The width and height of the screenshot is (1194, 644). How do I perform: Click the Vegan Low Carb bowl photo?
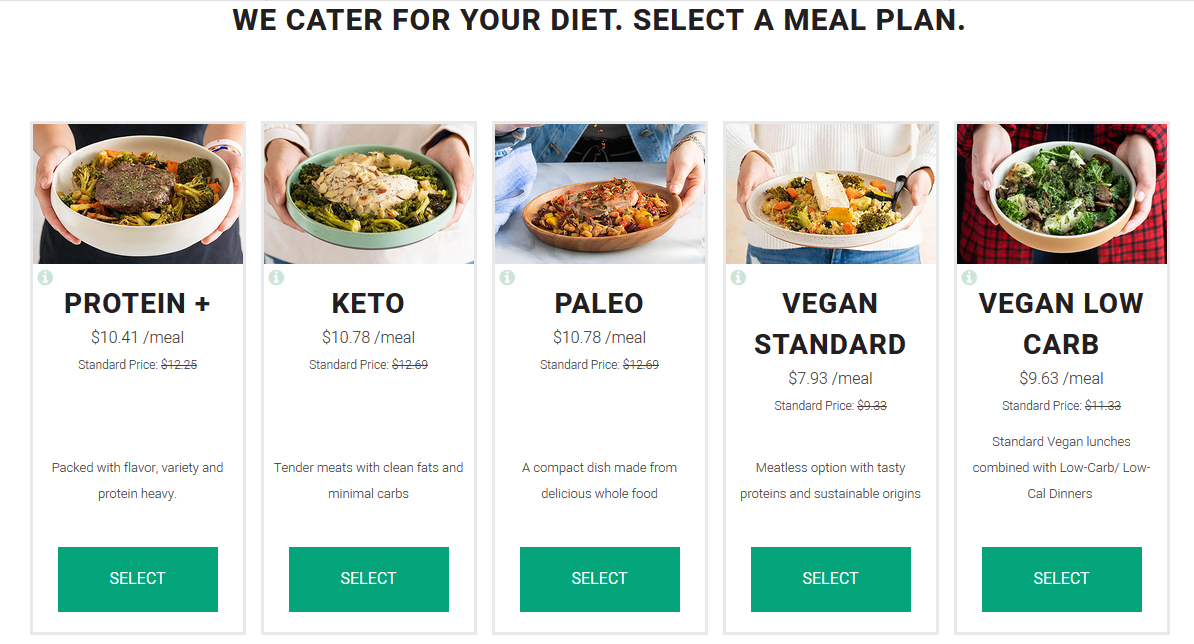[x=1061, y=192]
